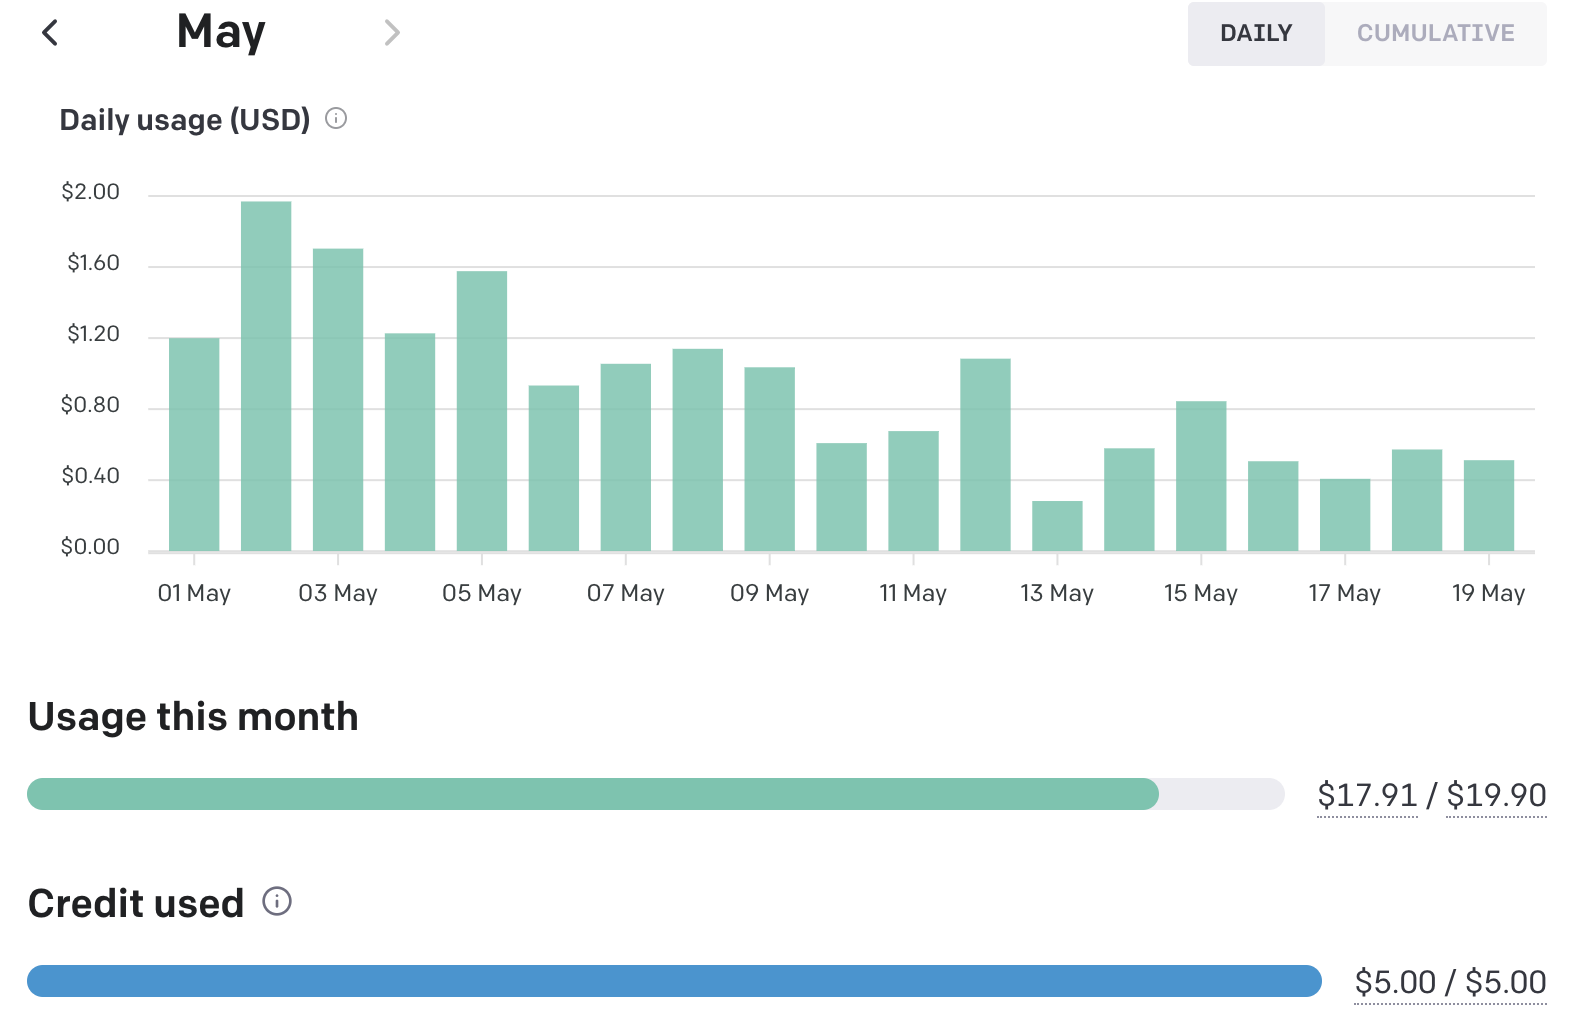This screenshot has height=1030, width=1574.
Task: Select the 05 May usage bar
Action: pyautogui.click(x=482, y=411)
